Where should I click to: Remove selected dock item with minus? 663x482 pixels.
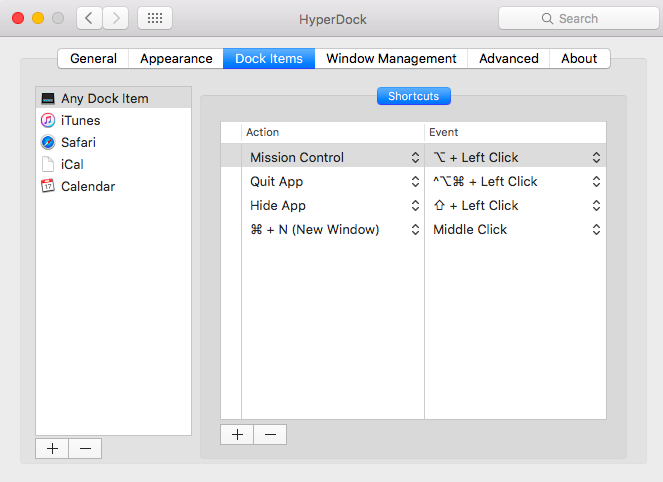point(85,448)
